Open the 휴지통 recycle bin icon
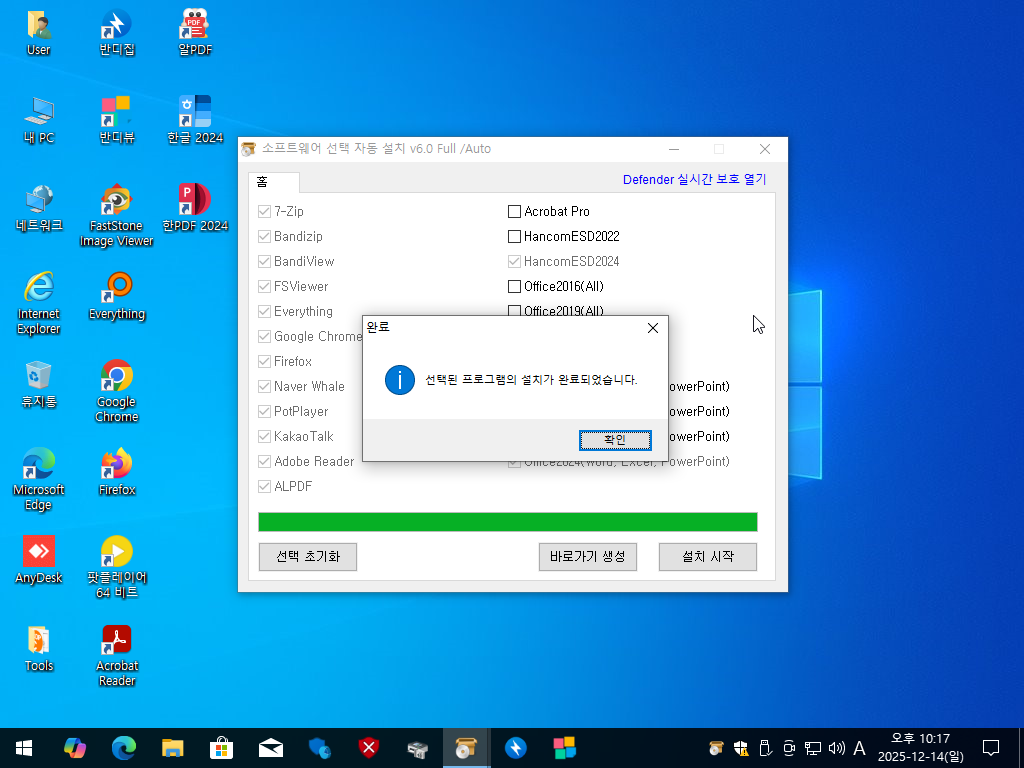1024x768 pixels. [x=39, y=384]
